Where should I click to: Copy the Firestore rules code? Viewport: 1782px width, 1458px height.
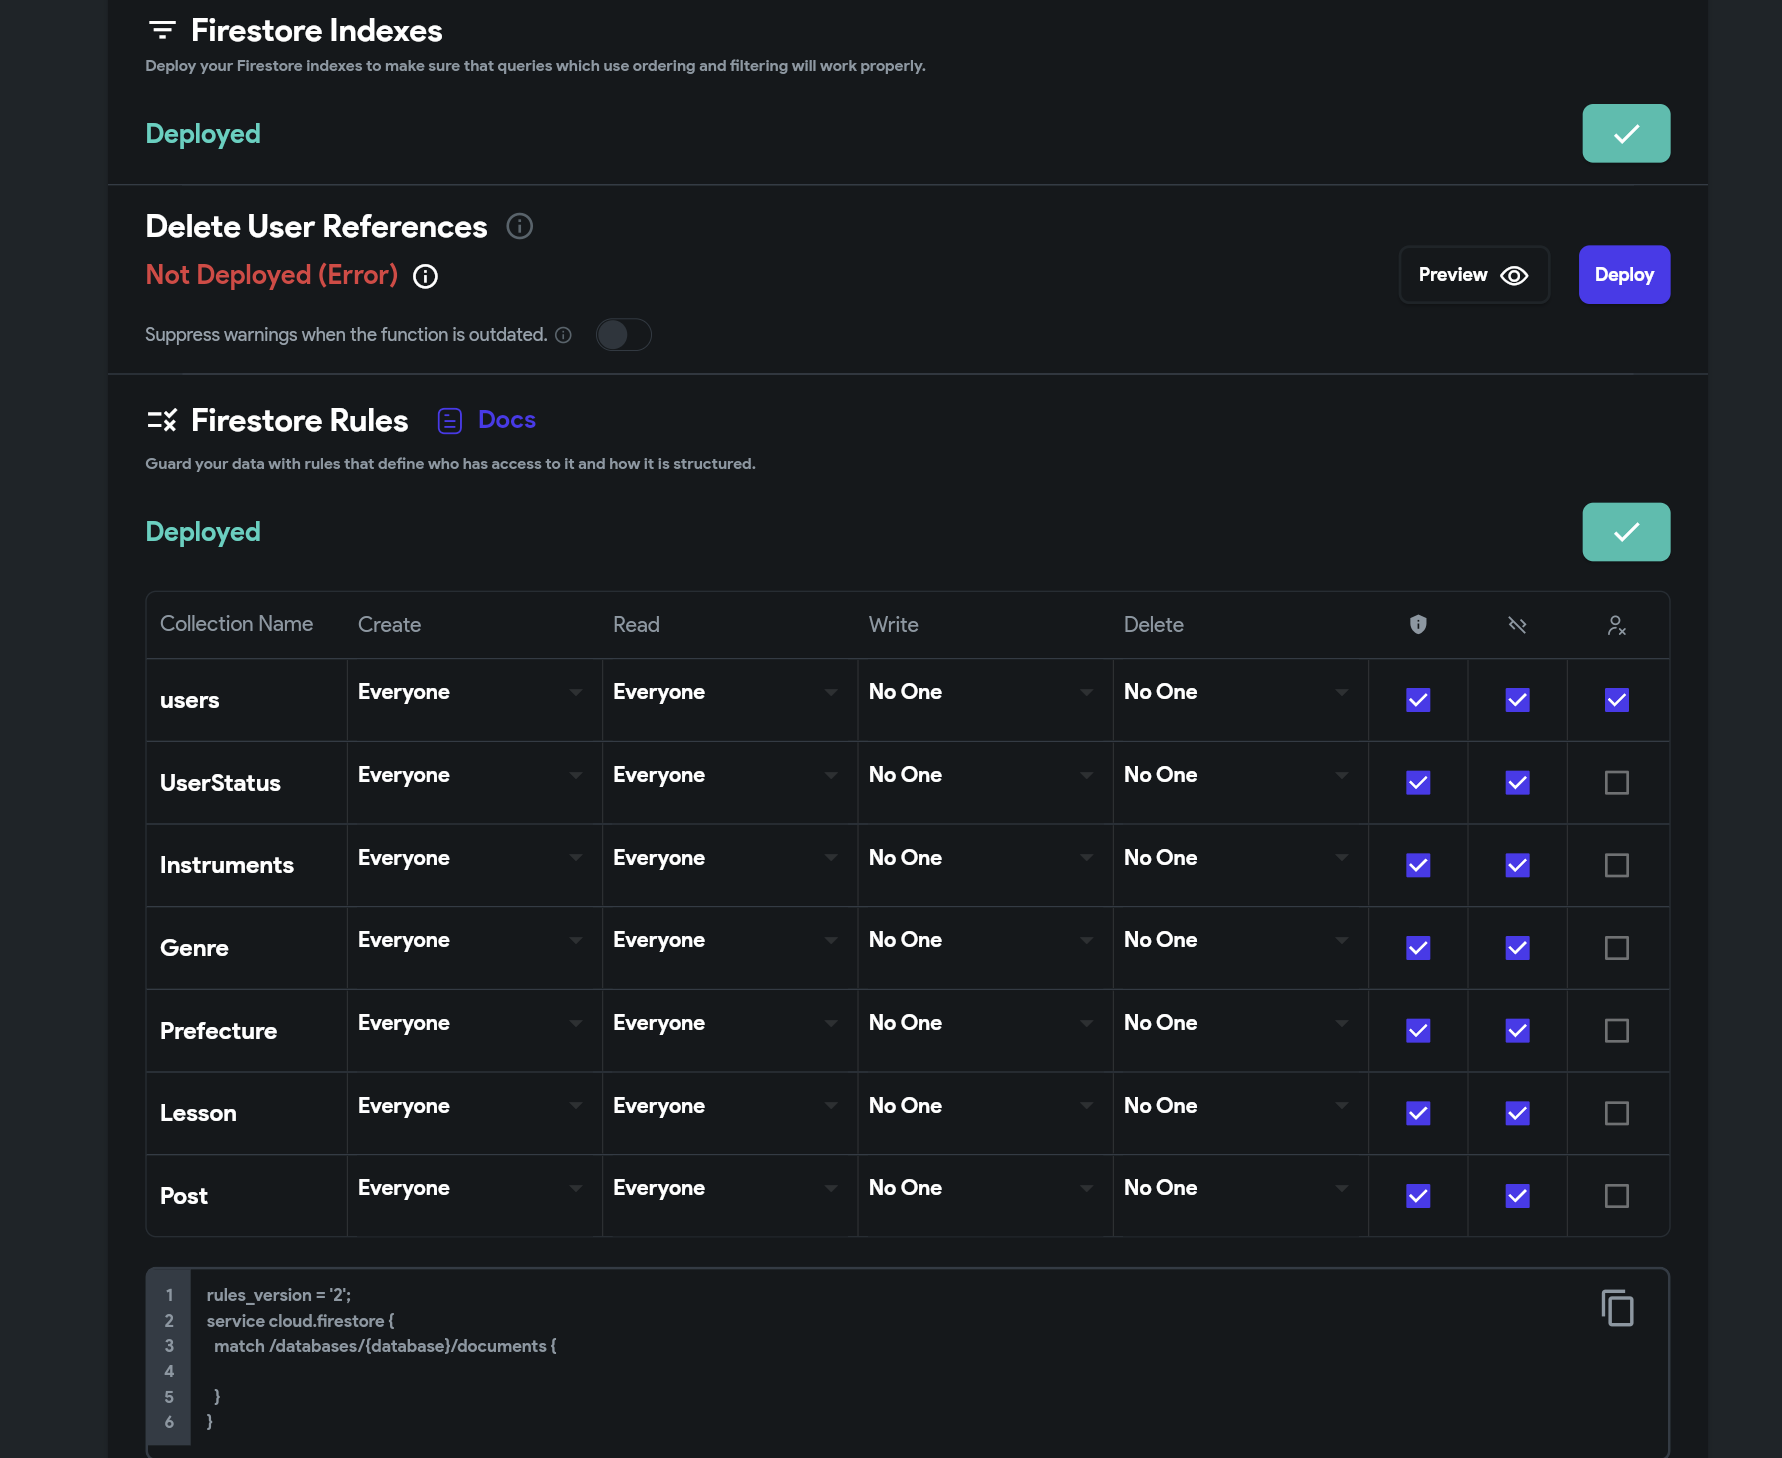tap(1616, 1308)
